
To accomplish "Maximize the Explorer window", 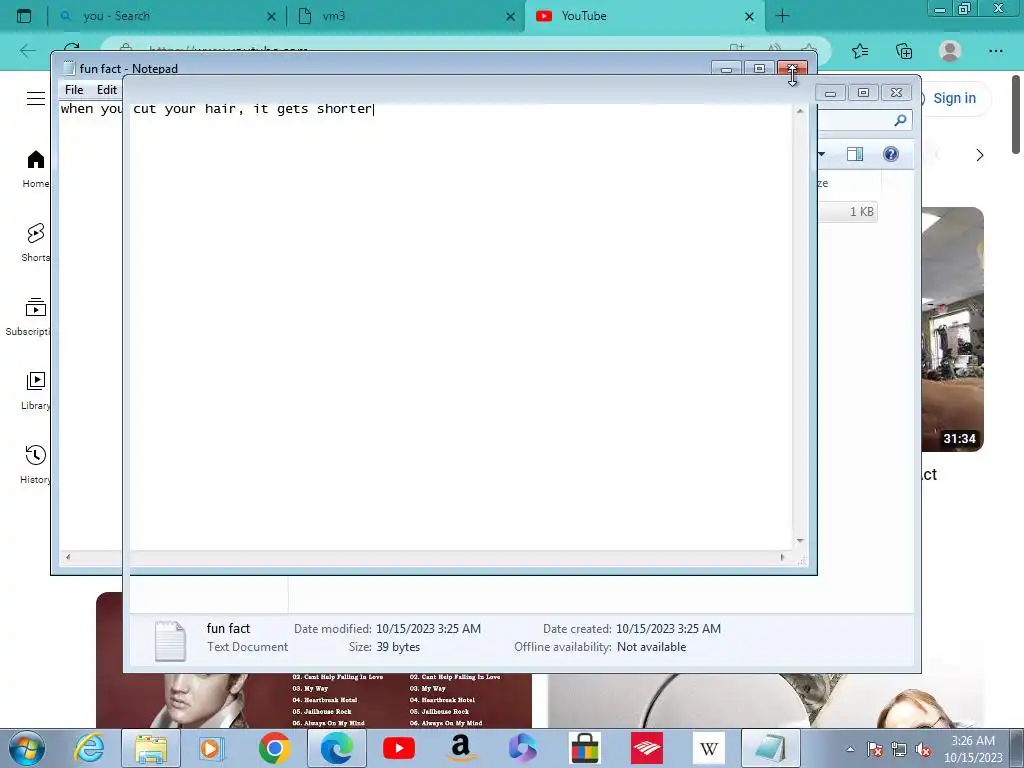I will click(x=863, y=93).
